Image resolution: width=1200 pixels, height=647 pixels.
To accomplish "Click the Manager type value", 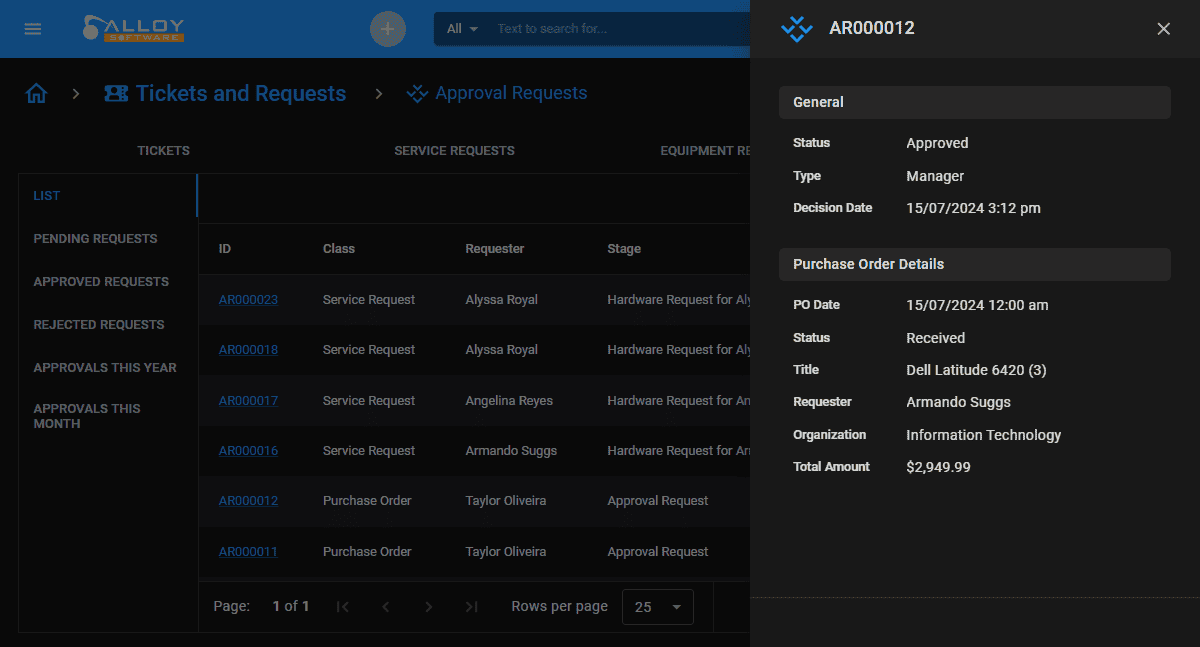I will click(935, 176).
